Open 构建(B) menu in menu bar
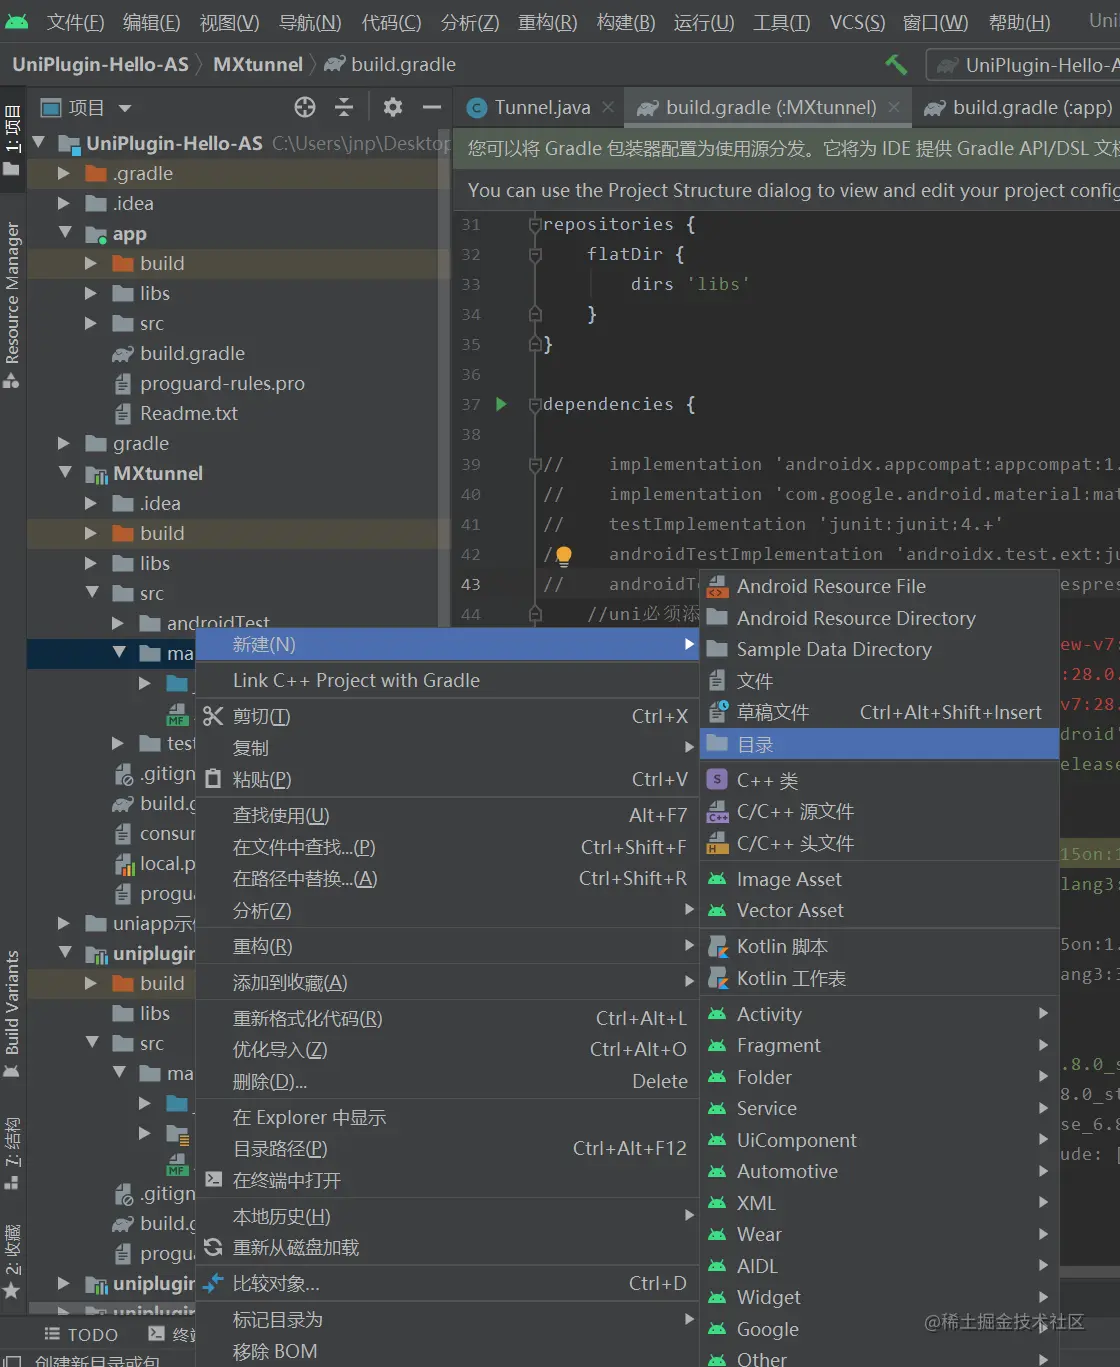The width and height of the screenshot is (1120, 1367). 626,22
